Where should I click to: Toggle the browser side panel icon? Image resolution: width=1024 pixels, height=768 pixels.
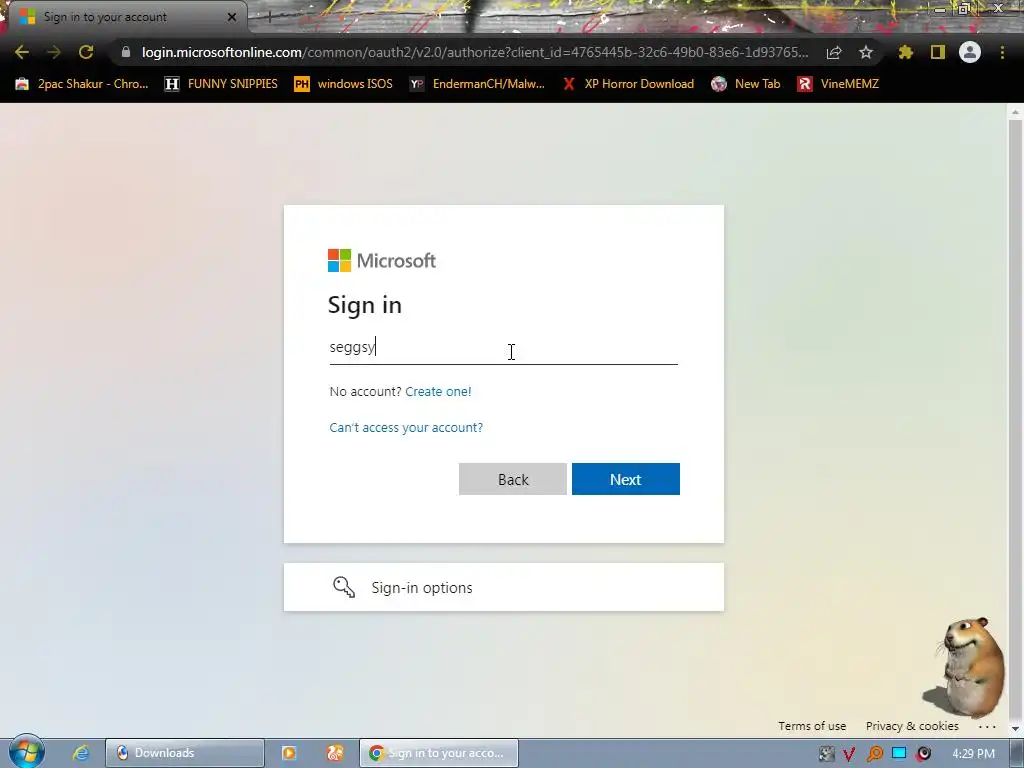pos(938,52)
